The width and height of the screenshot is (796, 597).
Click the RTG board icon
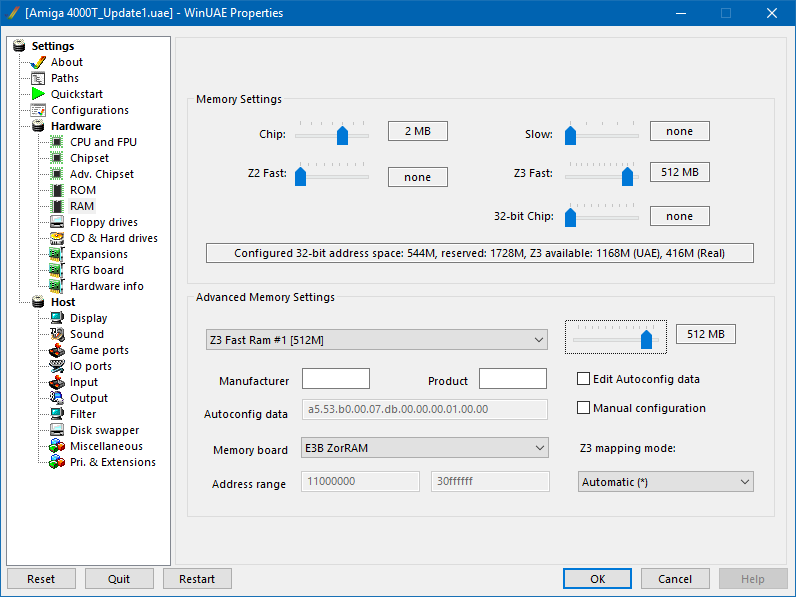pyautogui.click(x=57, y=270)
